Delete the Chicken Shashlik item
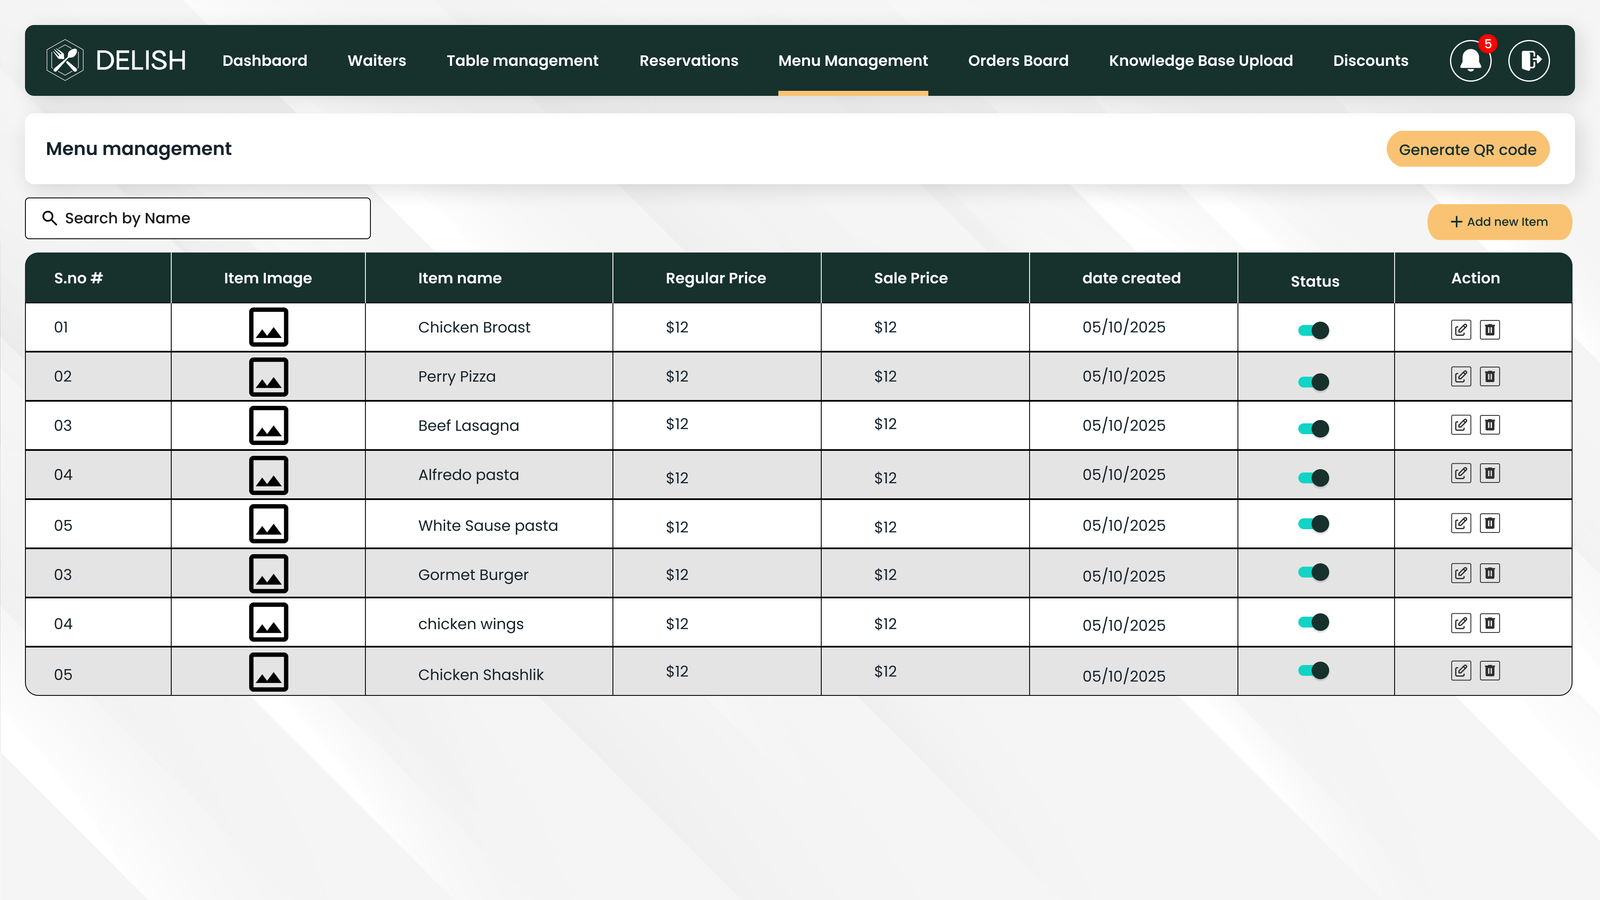Screen dimensions: 1600x900 point(1490,671)
